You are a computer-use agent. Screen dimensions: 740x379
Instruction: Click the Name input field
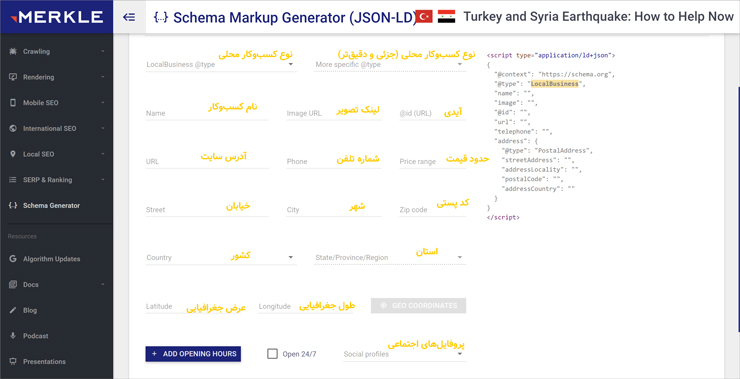pos(207,113)
